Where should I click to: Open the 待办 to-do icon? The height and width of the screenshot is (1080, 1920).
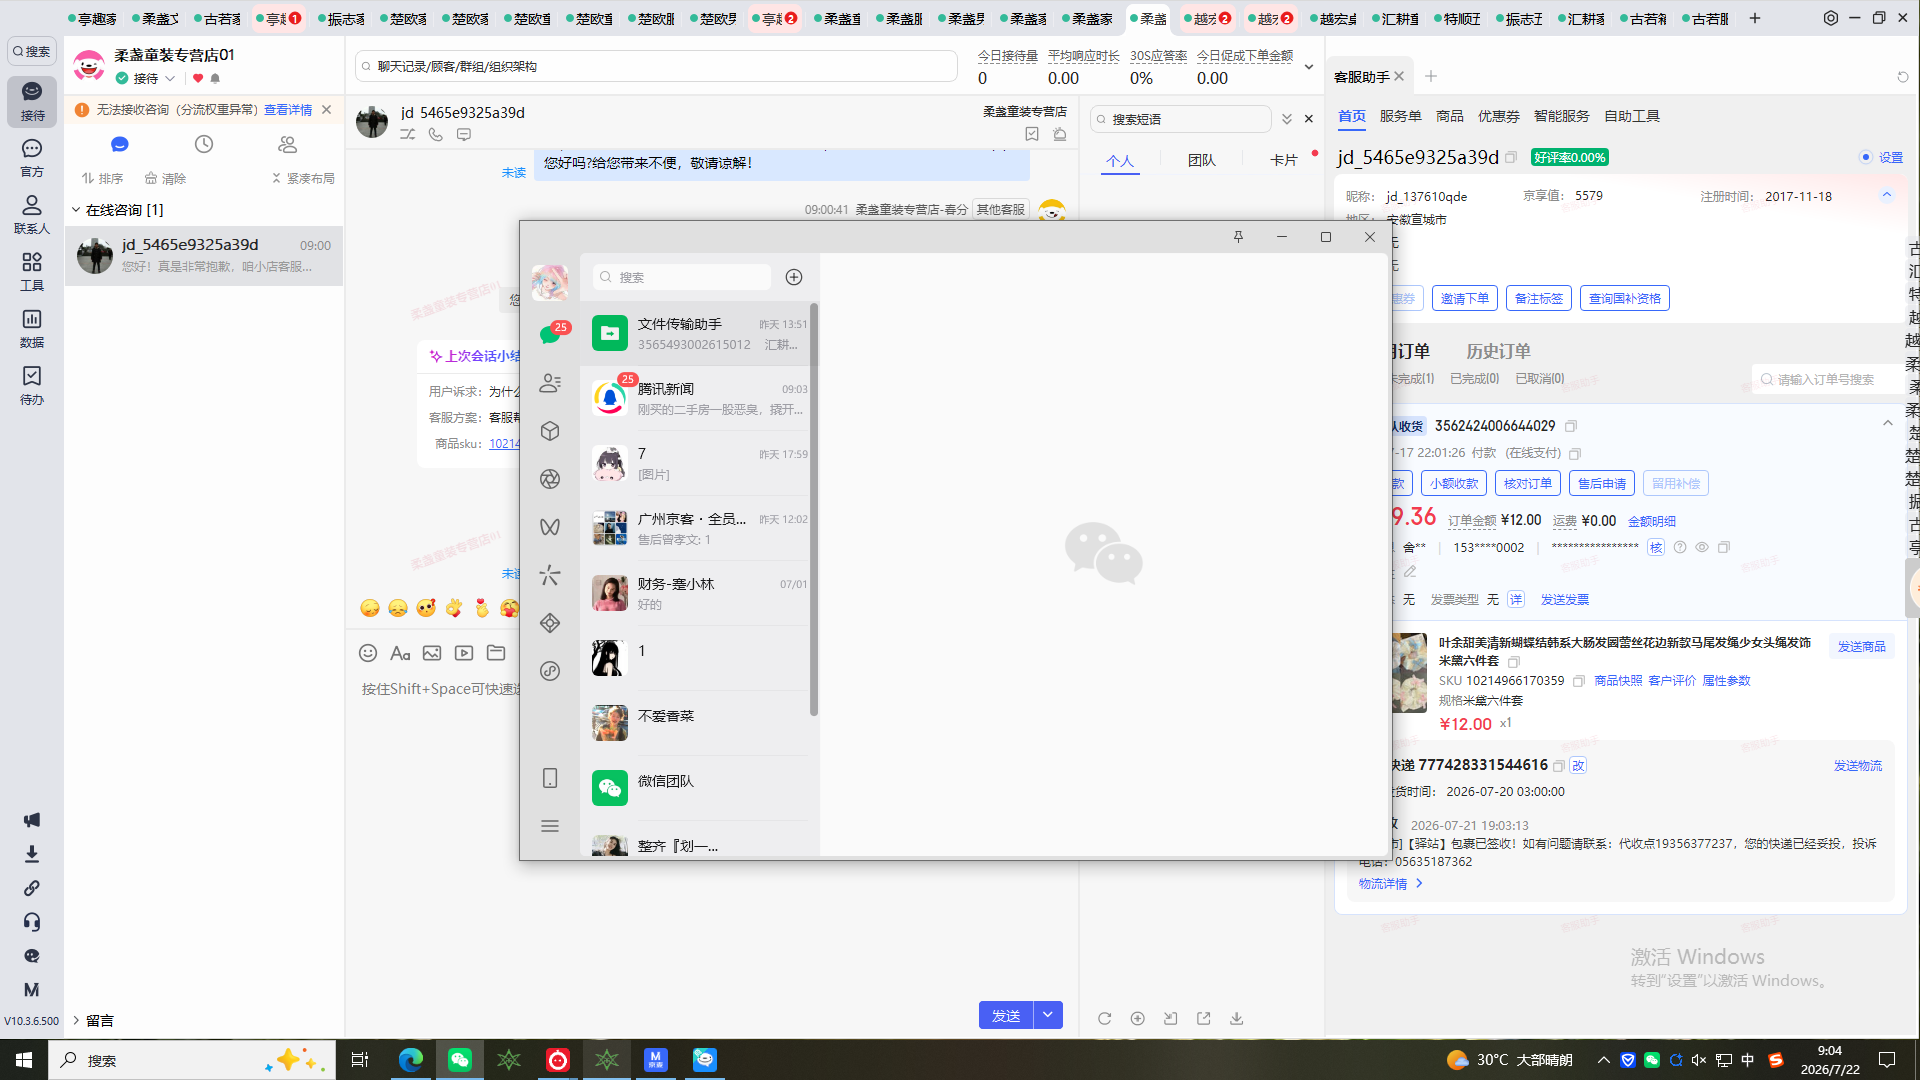(x=32, y=385)
